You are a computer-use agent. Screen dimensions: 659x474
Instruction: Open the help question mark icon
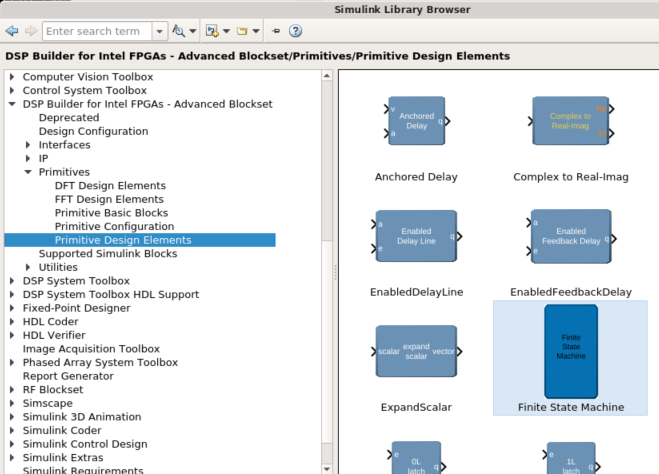(295, 31)
